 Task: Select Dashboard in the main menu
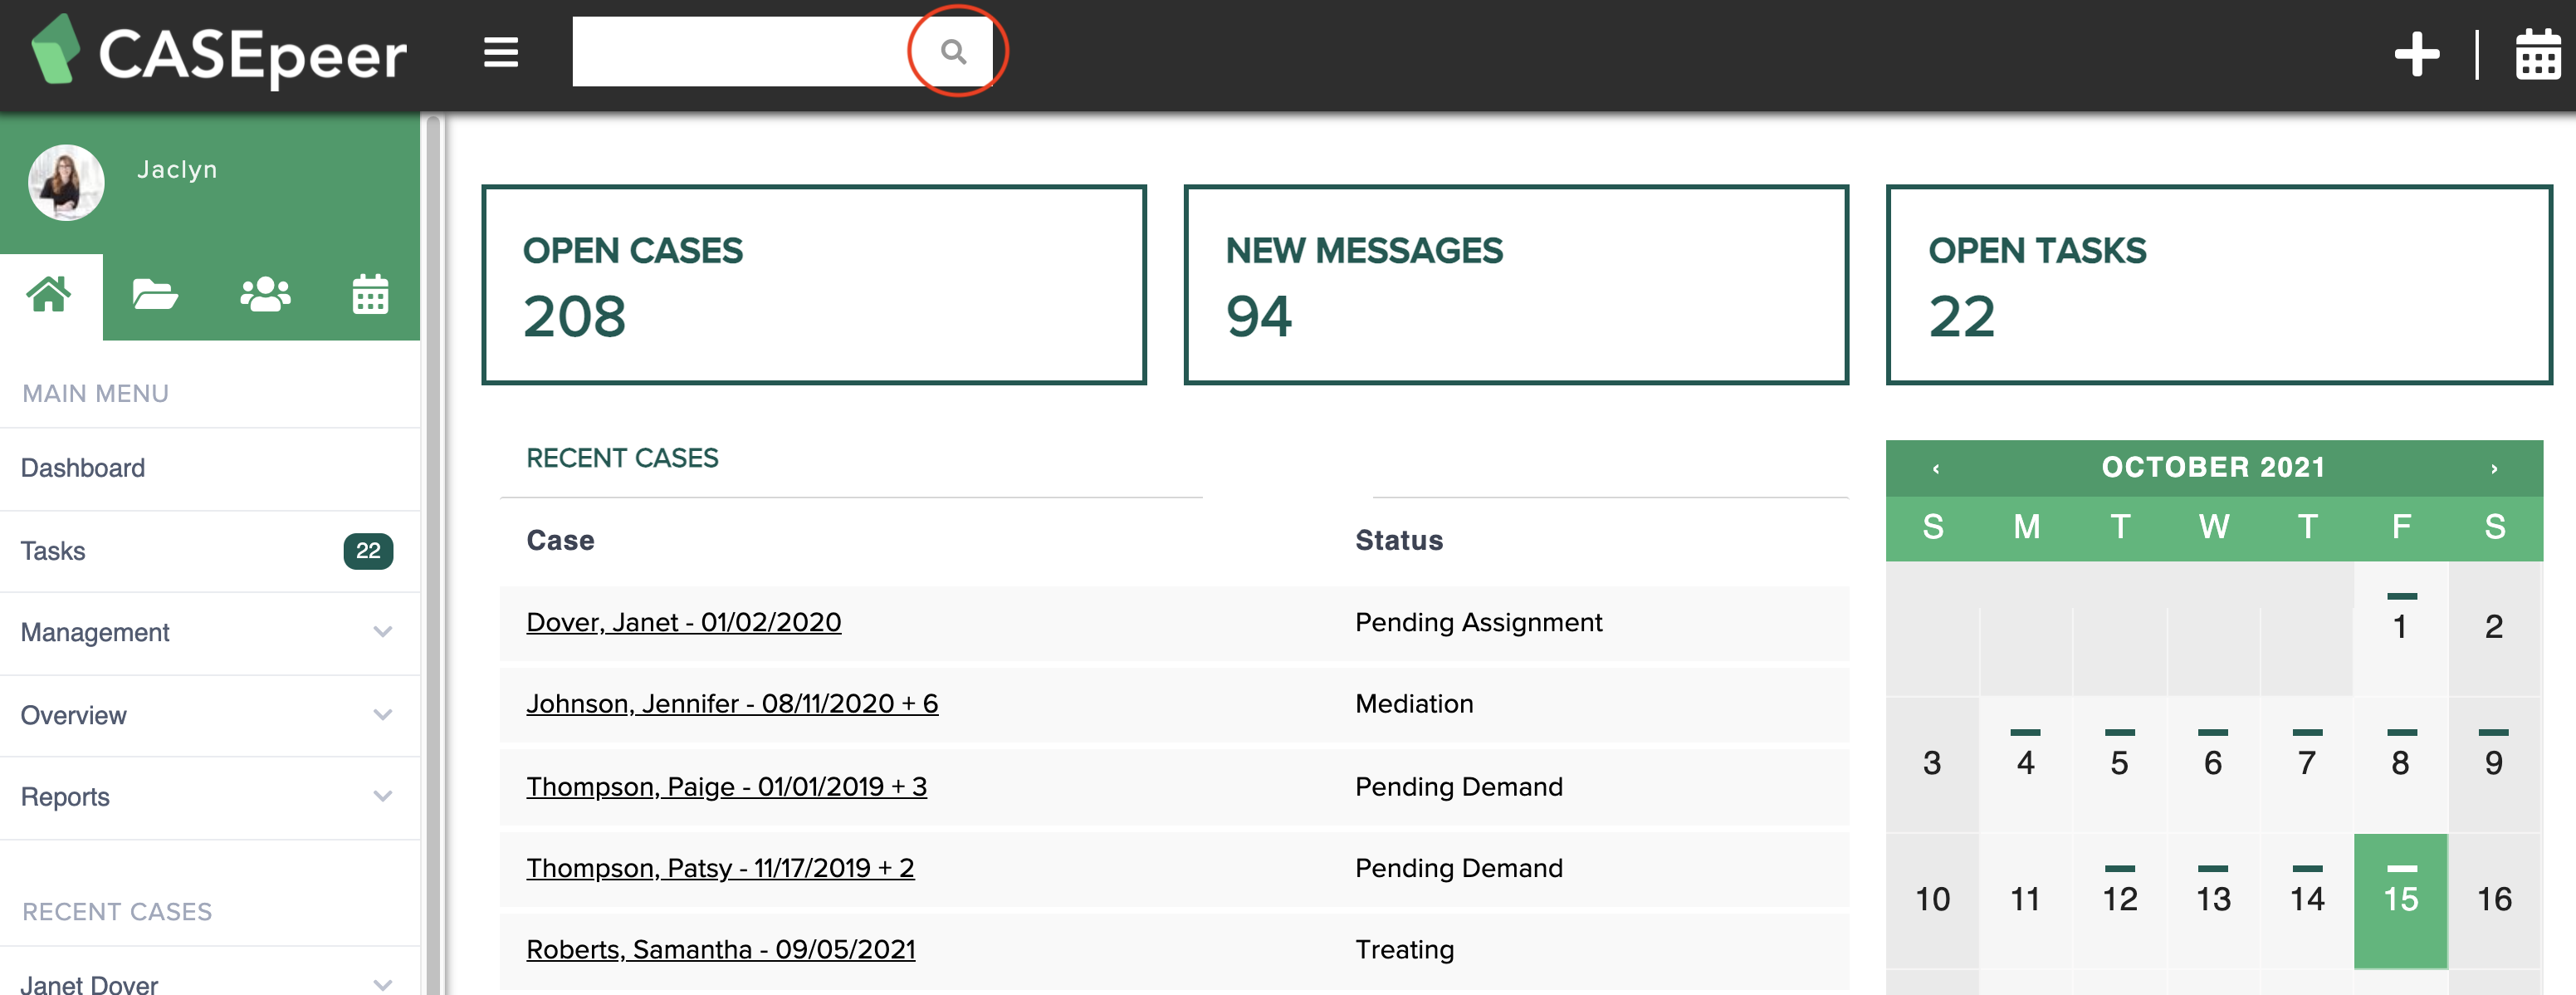click(83, 467)
